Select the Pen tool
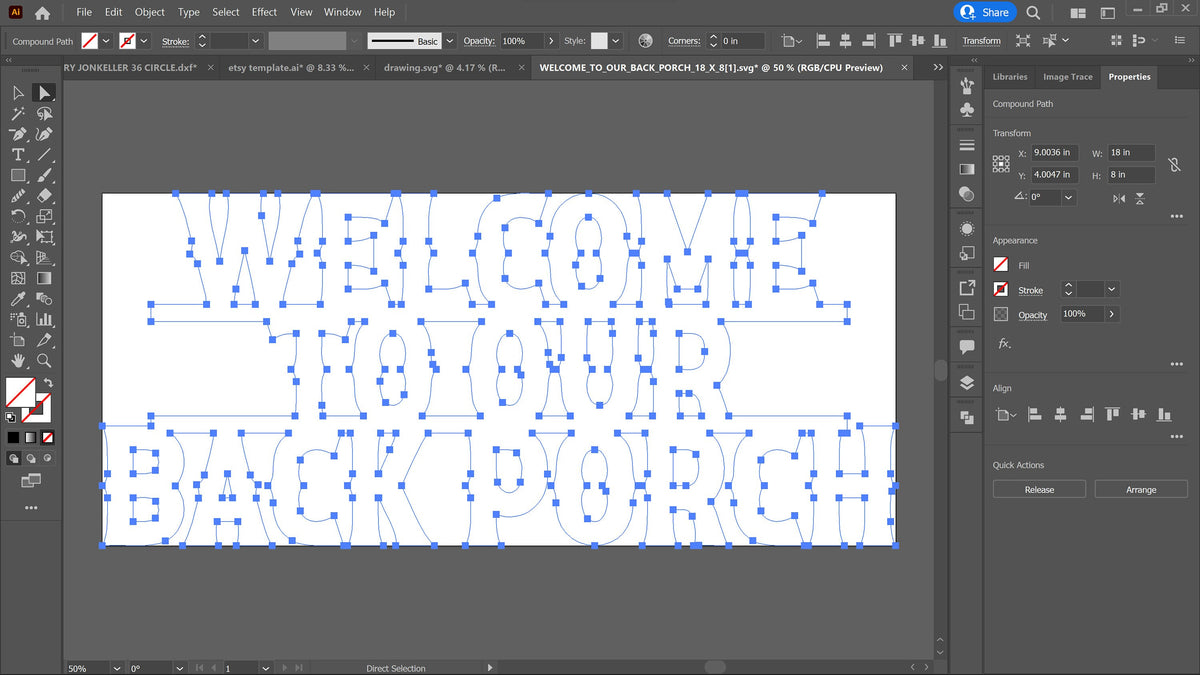 tap(18, 134)
